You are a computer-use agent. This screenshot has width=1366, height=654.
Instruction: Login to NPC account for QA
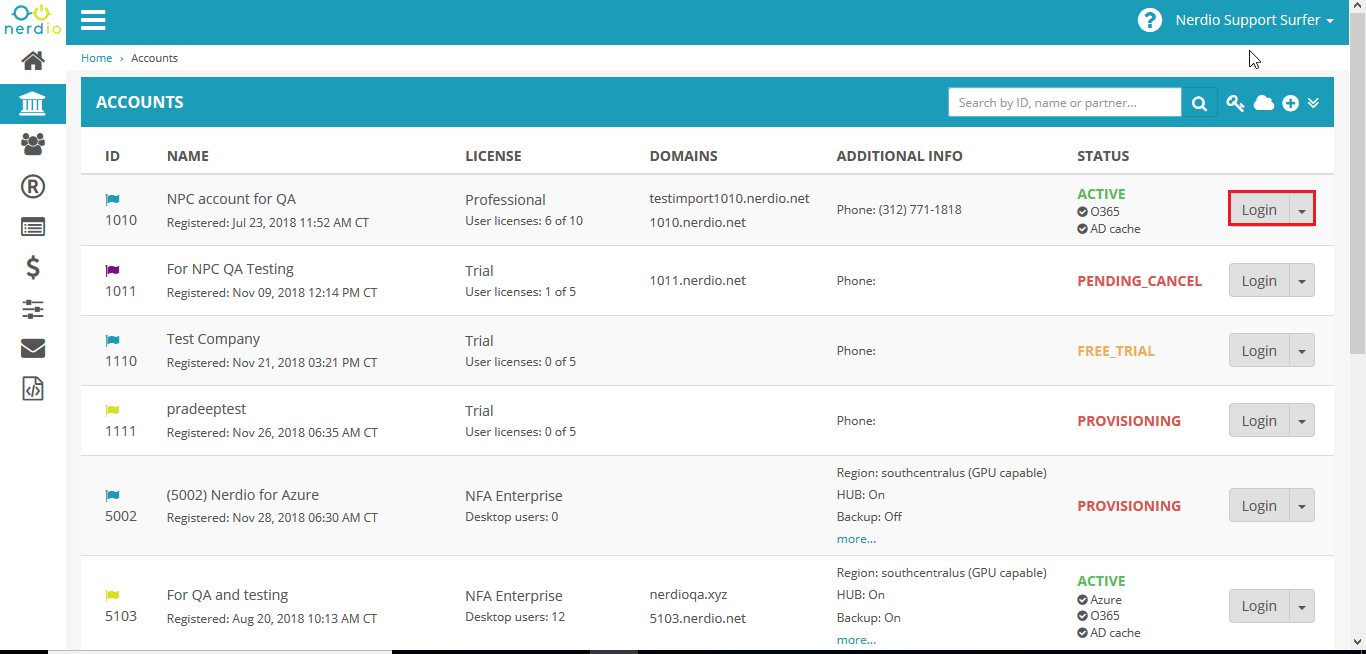(x=1259, y=210)
